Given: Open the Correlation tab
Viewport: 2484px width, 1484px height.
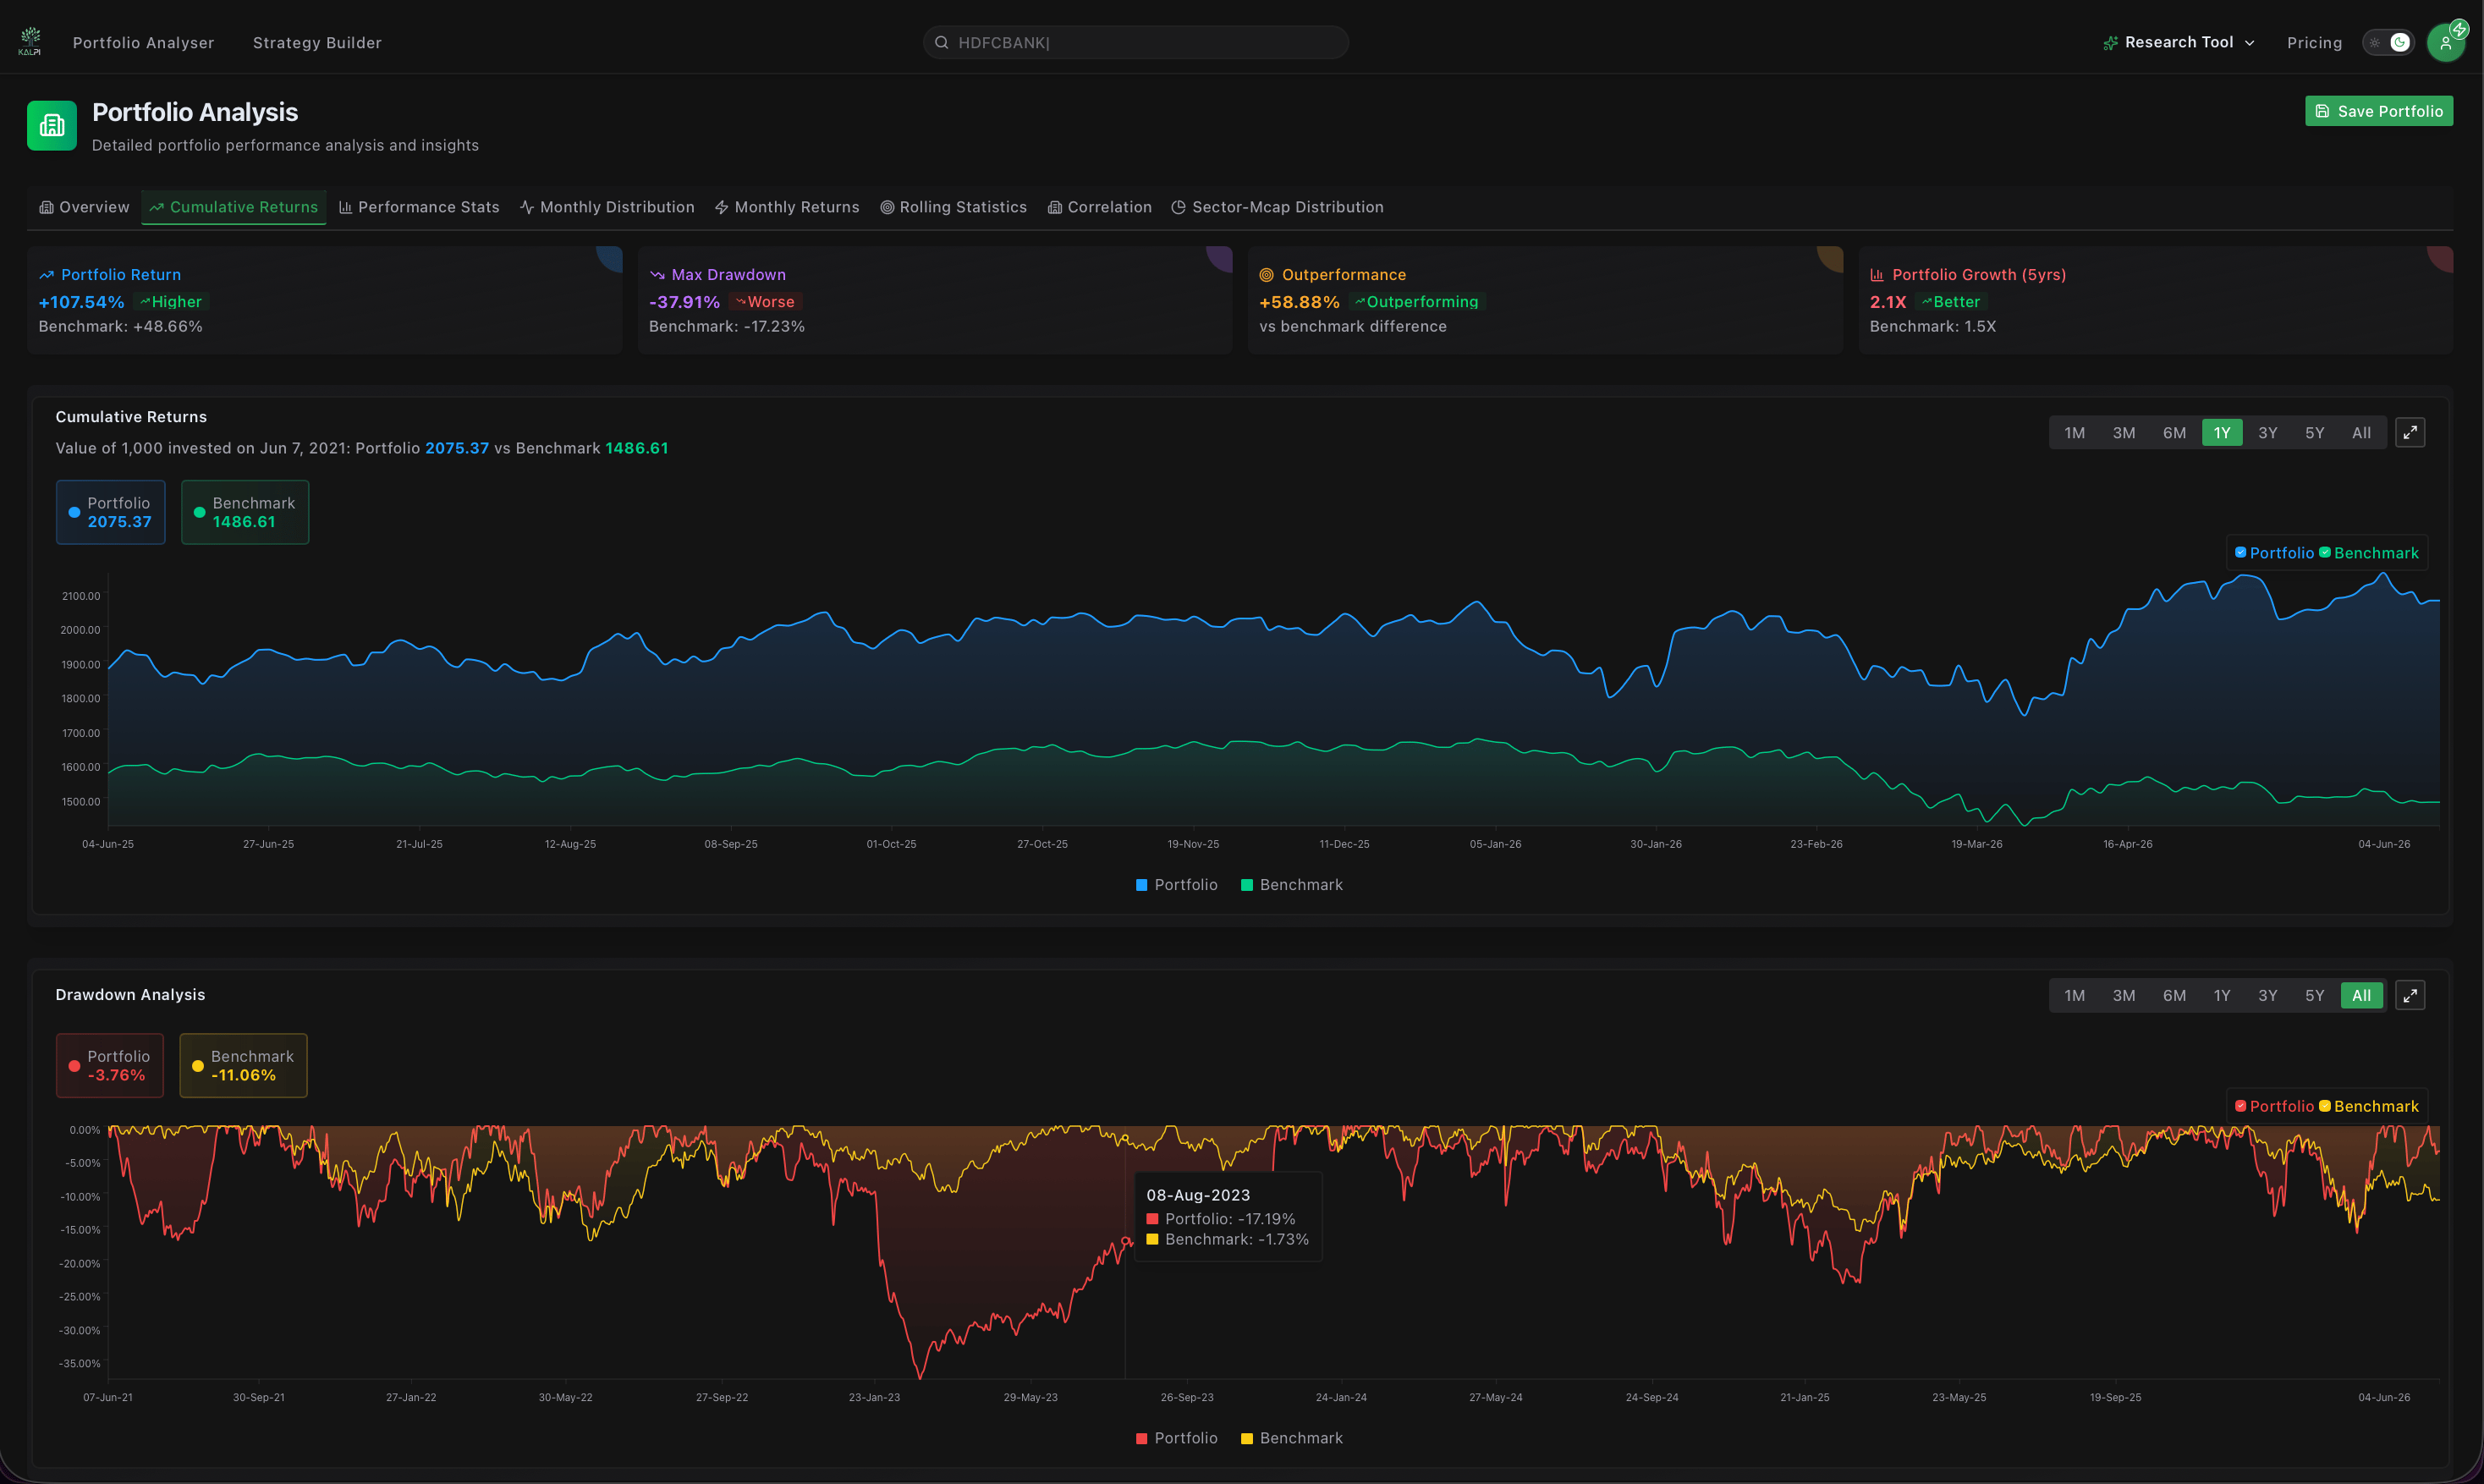Looking at the screenshot, I should 1099,207.
